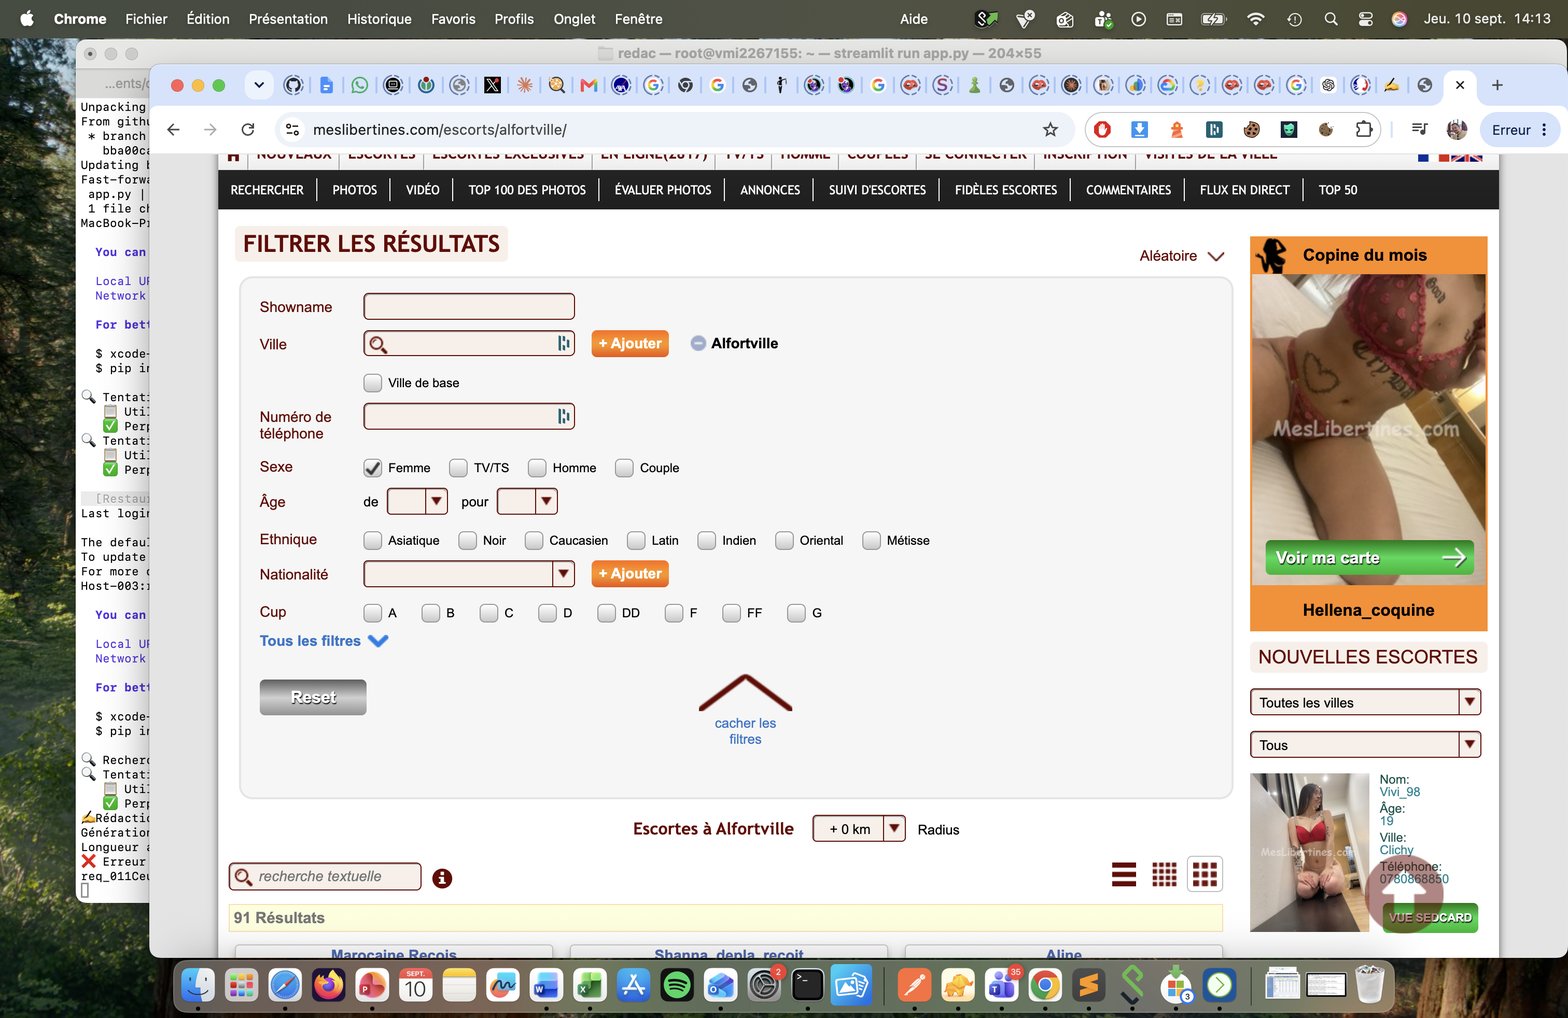Open the maximum age 'pour' dropdown
This screenshot has width=1568, height=1018.
pyautogui.click(x=527, y=501)
